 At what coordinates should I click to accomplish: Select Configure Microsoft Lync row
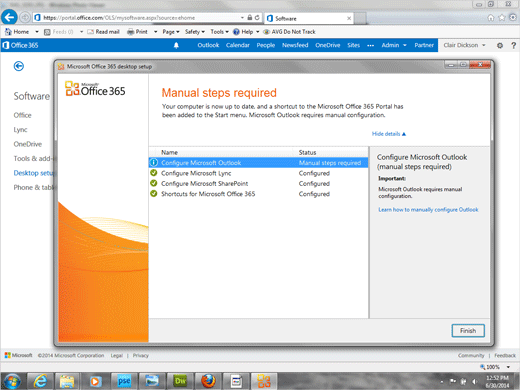(x=258, y=173)
